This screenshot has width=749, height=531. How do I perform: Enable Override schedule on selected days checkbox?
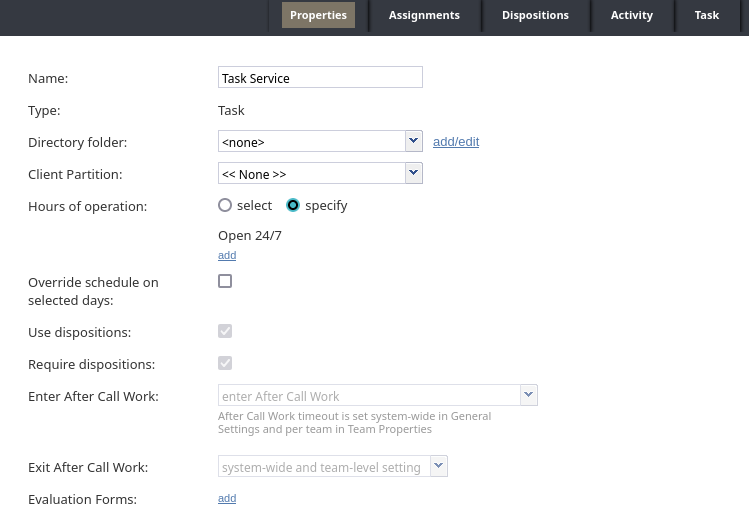(x=225, y=281)
